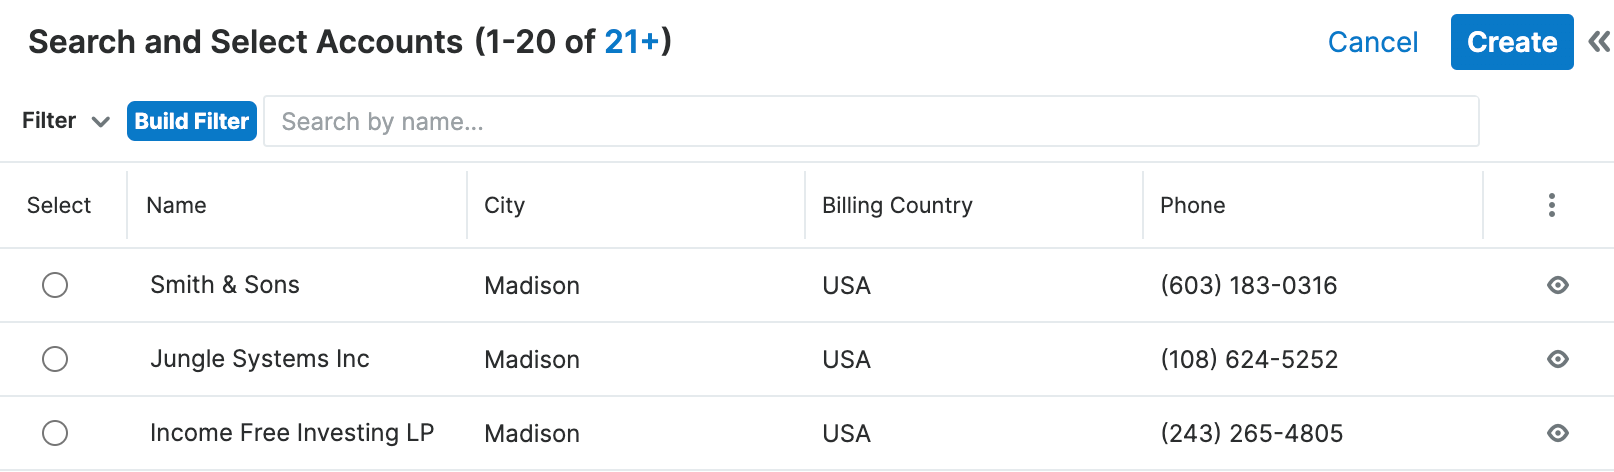Preview the Smith & Sons account record
Image resolution: width=1614 pixels, height=472 pixels.
(1557, 285)
